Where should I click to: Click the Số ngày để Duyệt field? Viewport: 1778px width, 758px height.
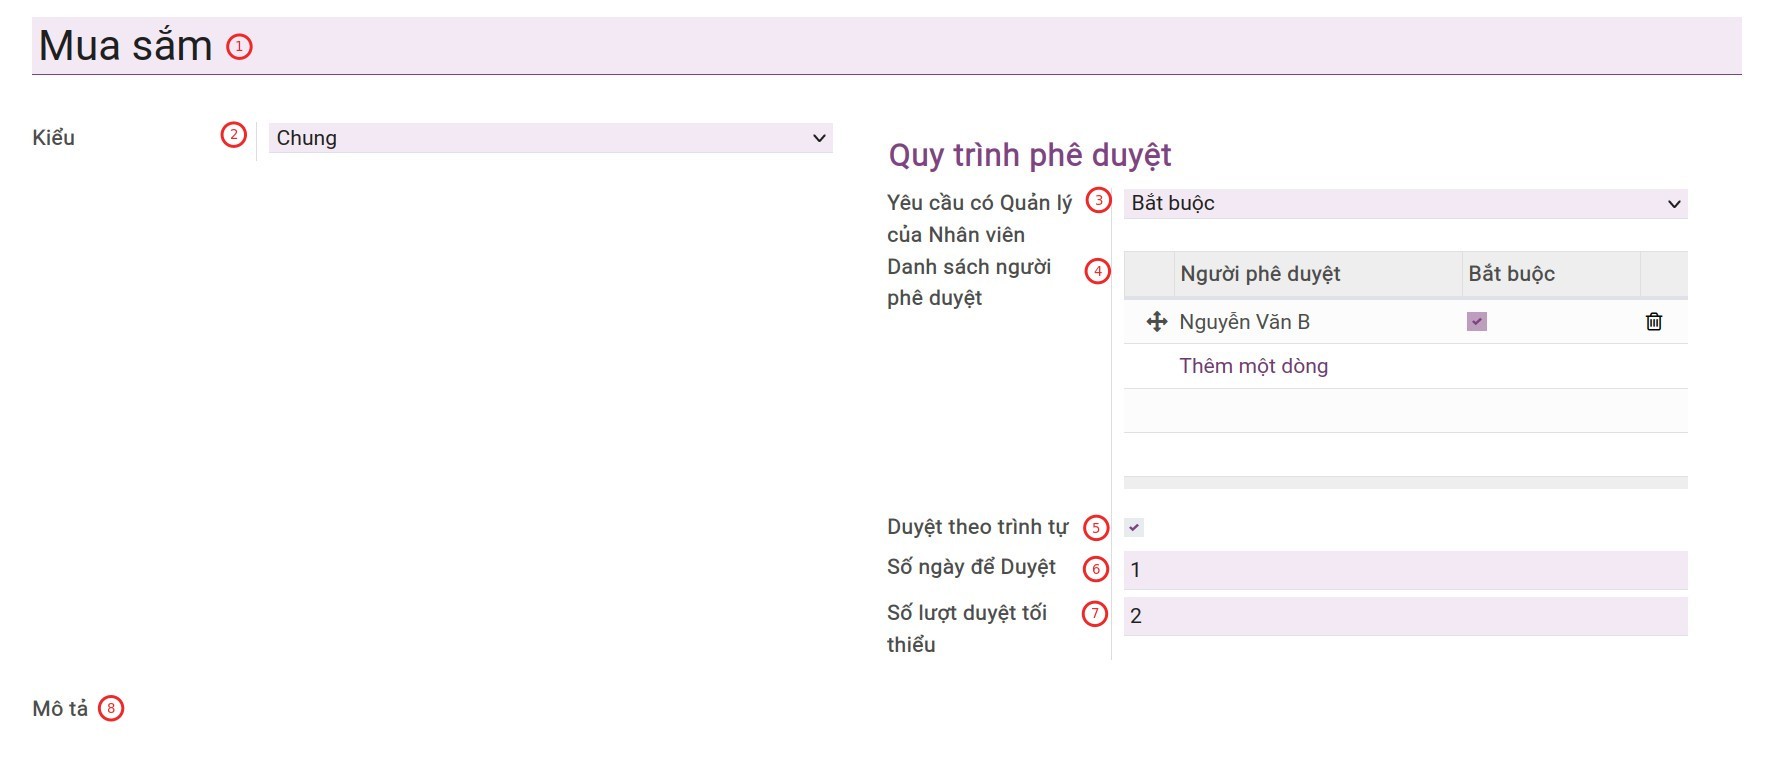pyautogui.click(x=1405, y=570)
